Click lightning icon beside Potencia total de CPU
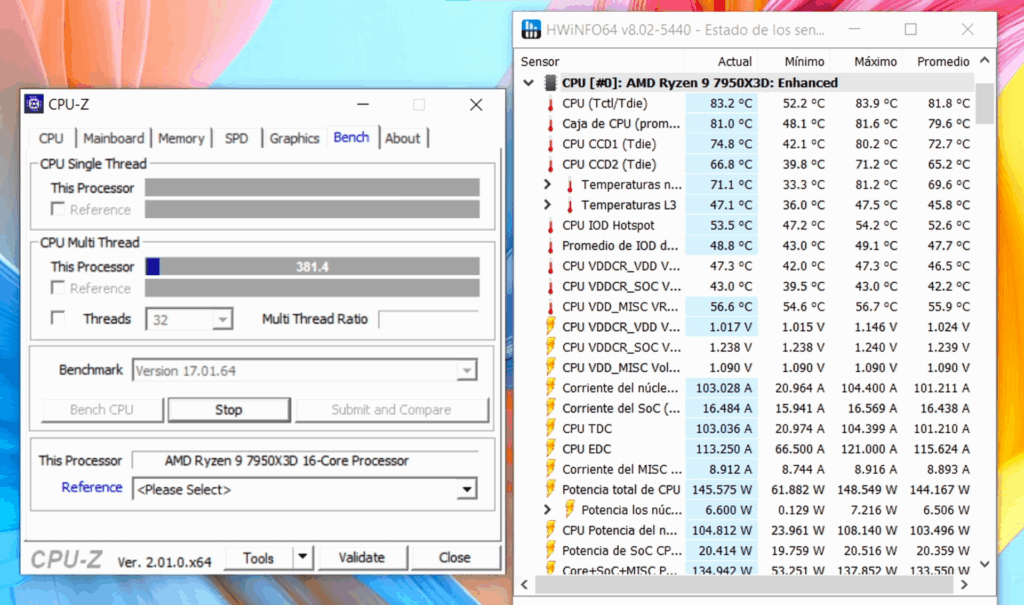1024x605 pixels. [549, 489]
